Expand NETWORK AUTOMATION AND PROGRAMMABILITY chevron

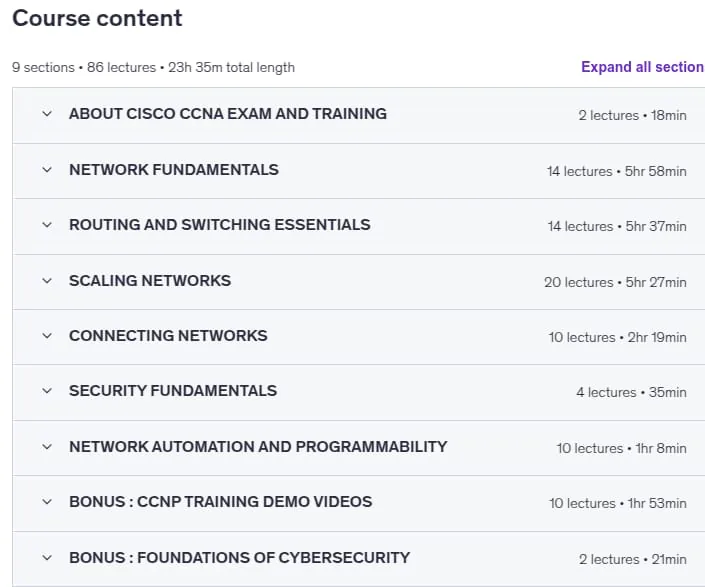point(47,447)
